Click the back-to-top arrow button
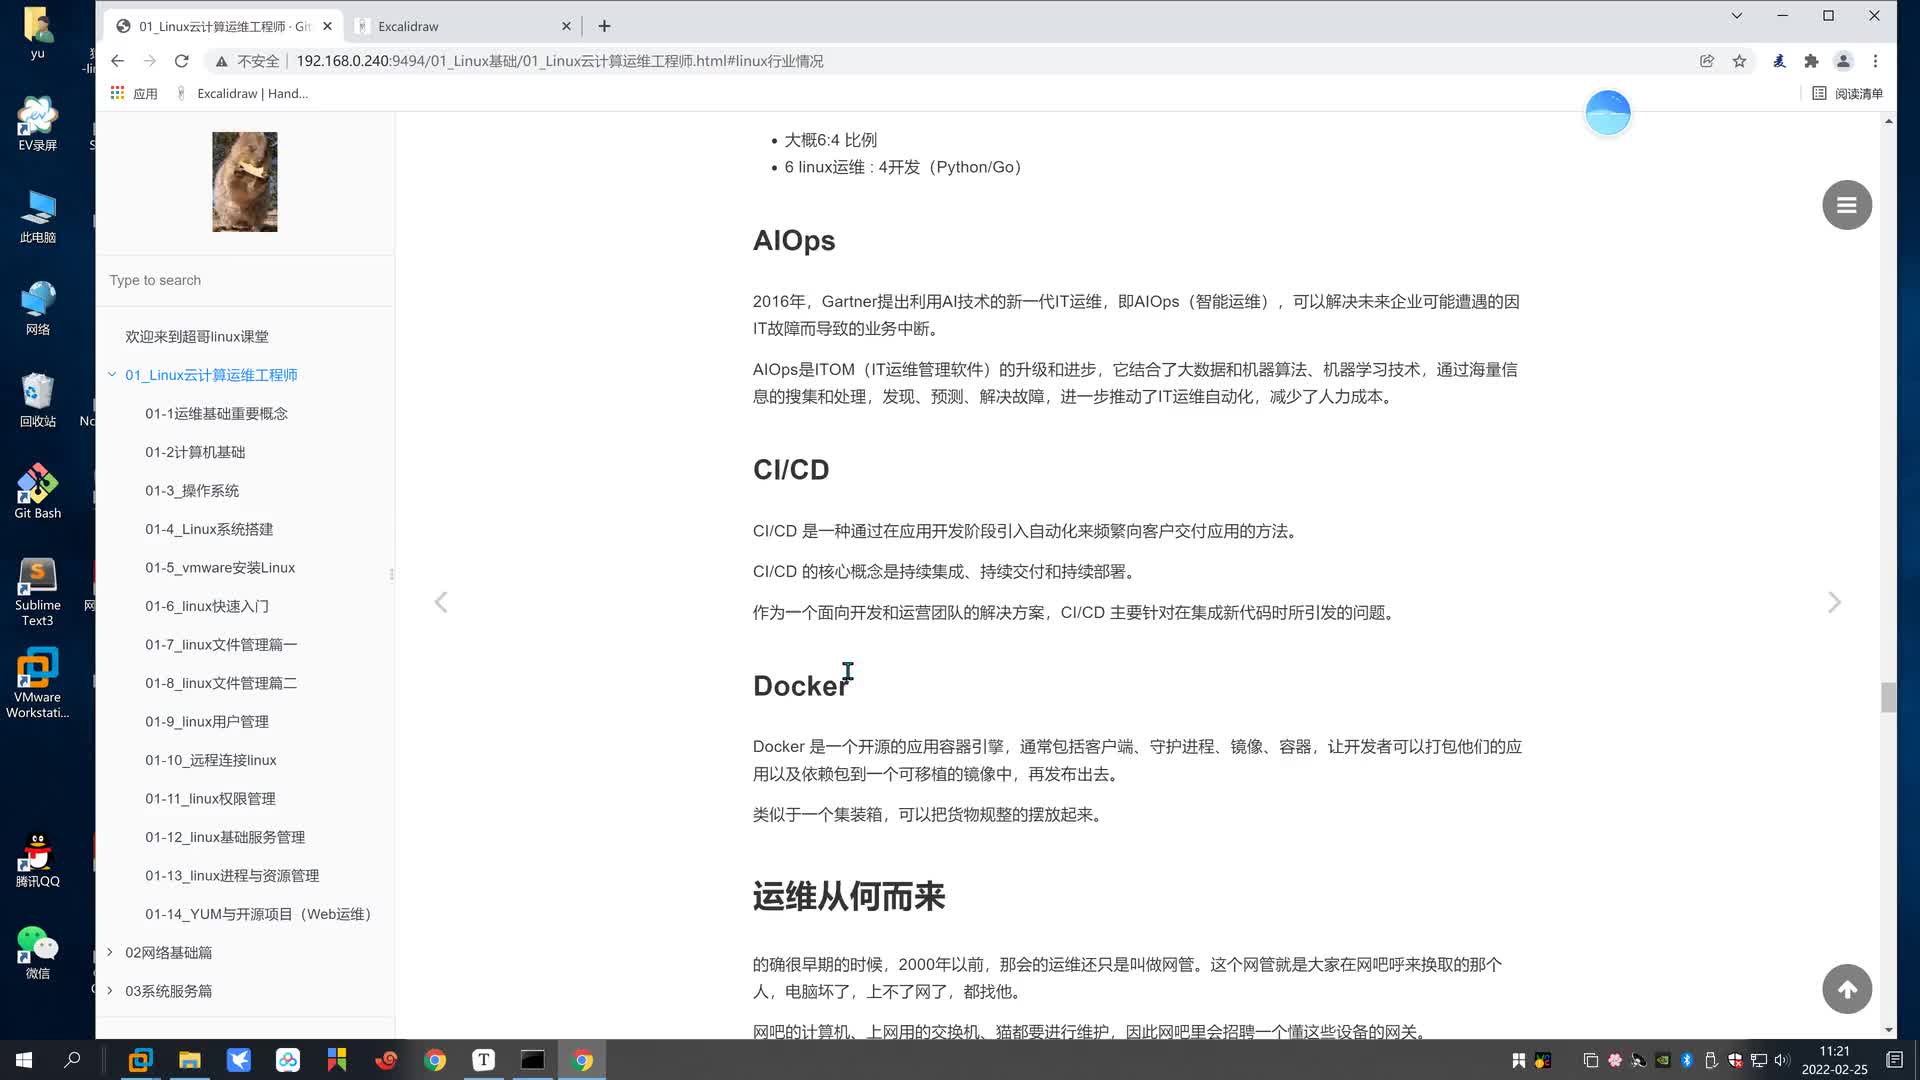Screen dimensions: 1920x1080 tap(1846, 989)
